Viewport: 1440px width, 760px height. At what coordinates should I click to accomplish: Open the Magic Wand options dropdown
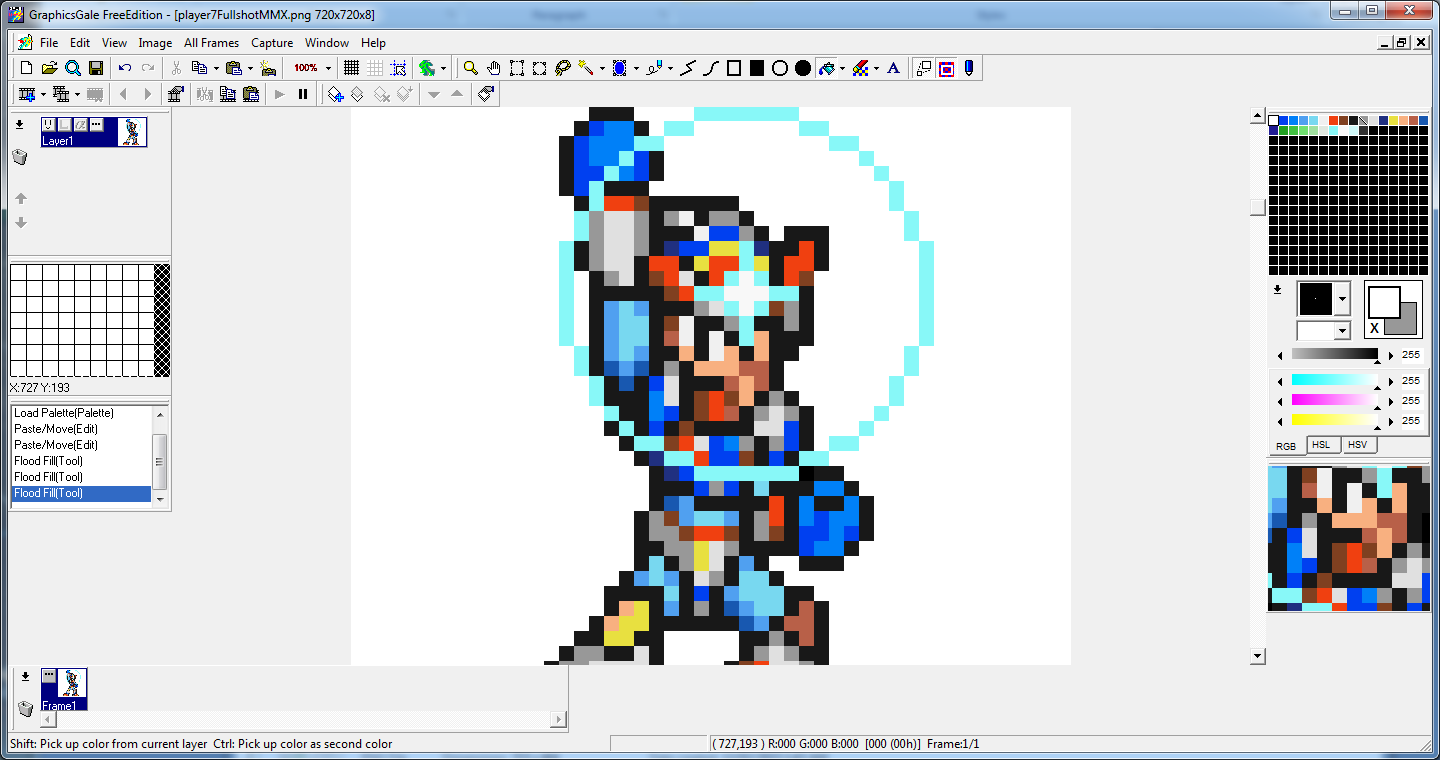602,68
